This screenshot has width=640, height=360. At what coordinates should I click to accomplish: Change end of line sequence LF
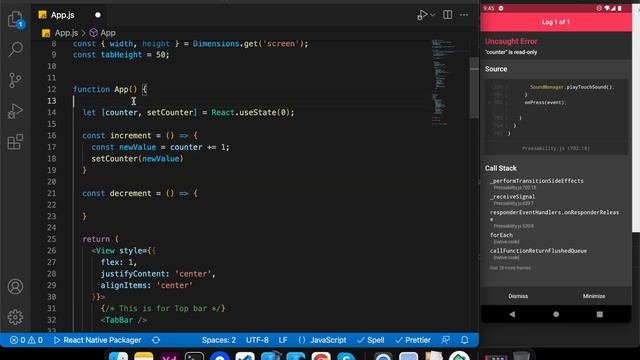(x=283, y=340)
